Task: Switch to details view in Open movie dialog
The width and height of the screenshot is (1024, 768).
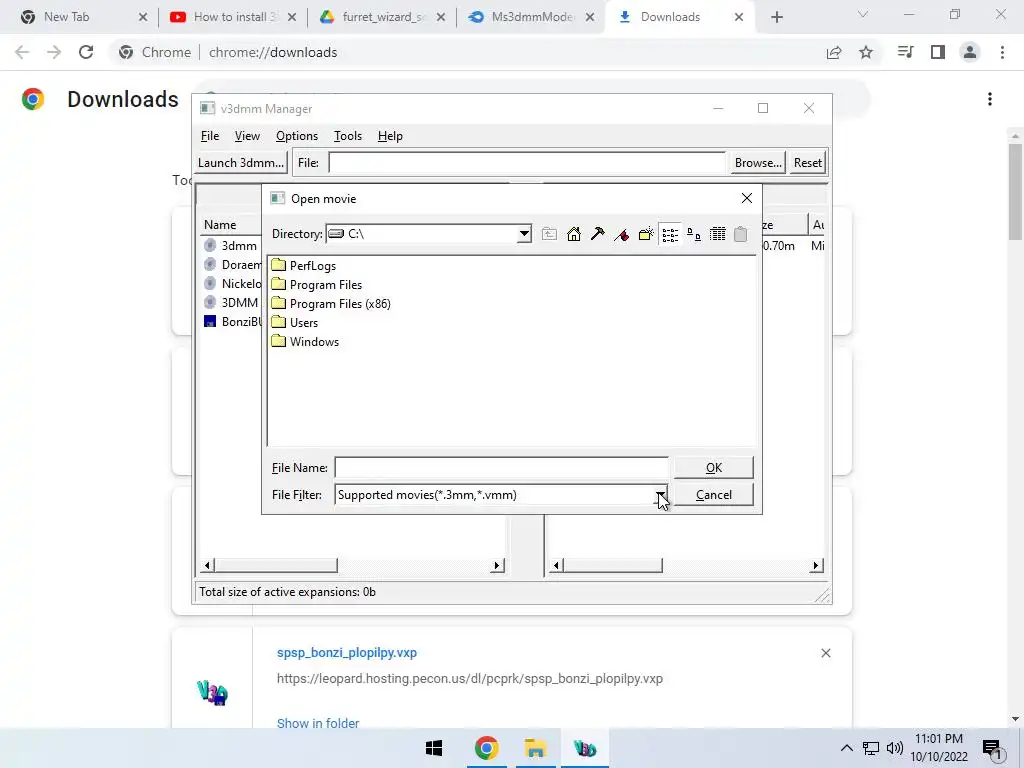Action: coord(717,234)
